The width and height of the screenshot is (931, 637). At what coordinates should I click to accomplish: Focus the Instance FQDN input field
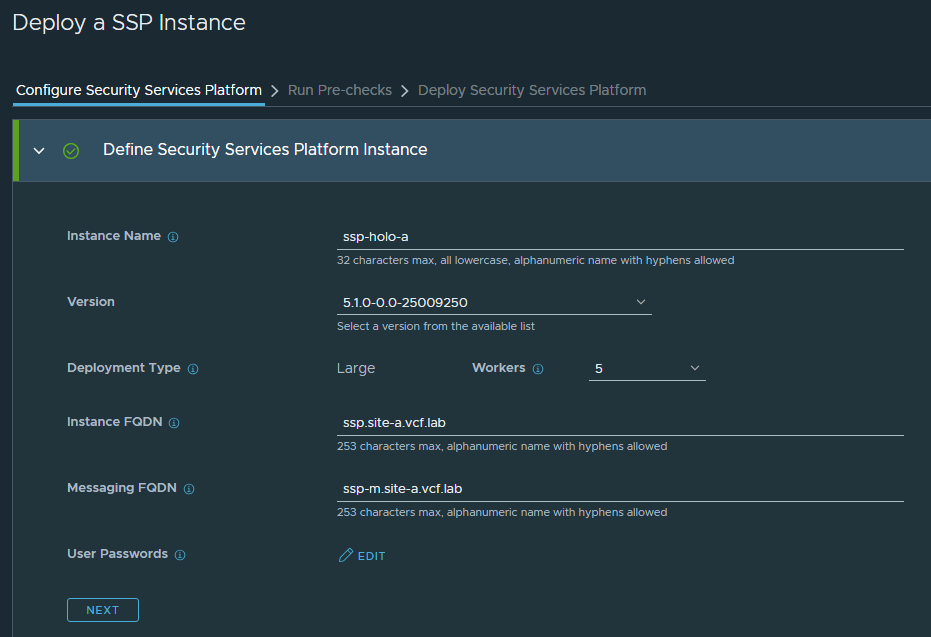pos(620,423)
